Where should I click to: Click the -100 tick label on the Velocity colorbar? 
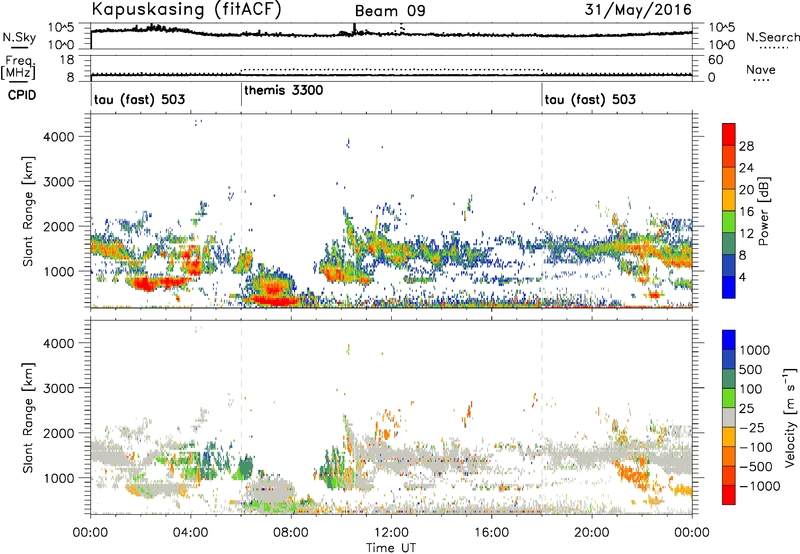click(756, 447)
